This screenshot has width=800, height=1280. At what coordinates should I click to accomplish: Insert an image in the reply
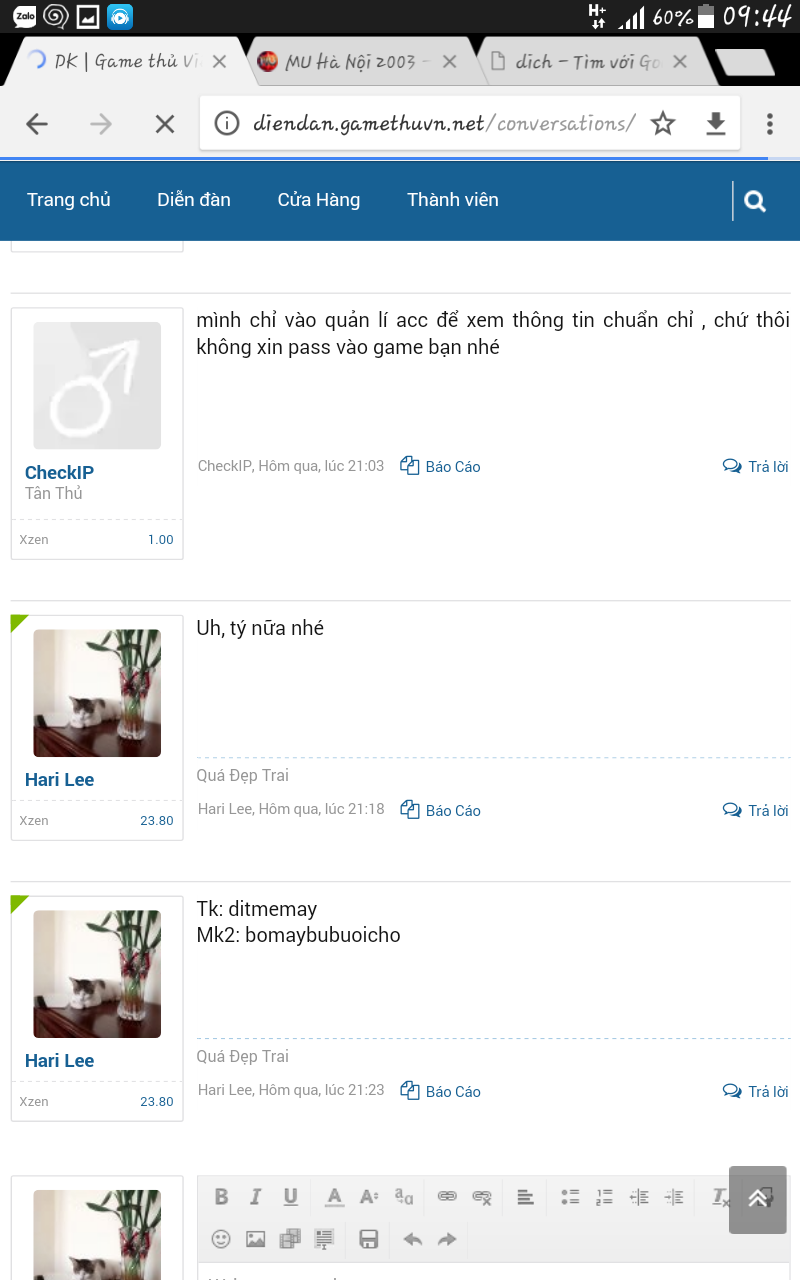(256, 1239)
